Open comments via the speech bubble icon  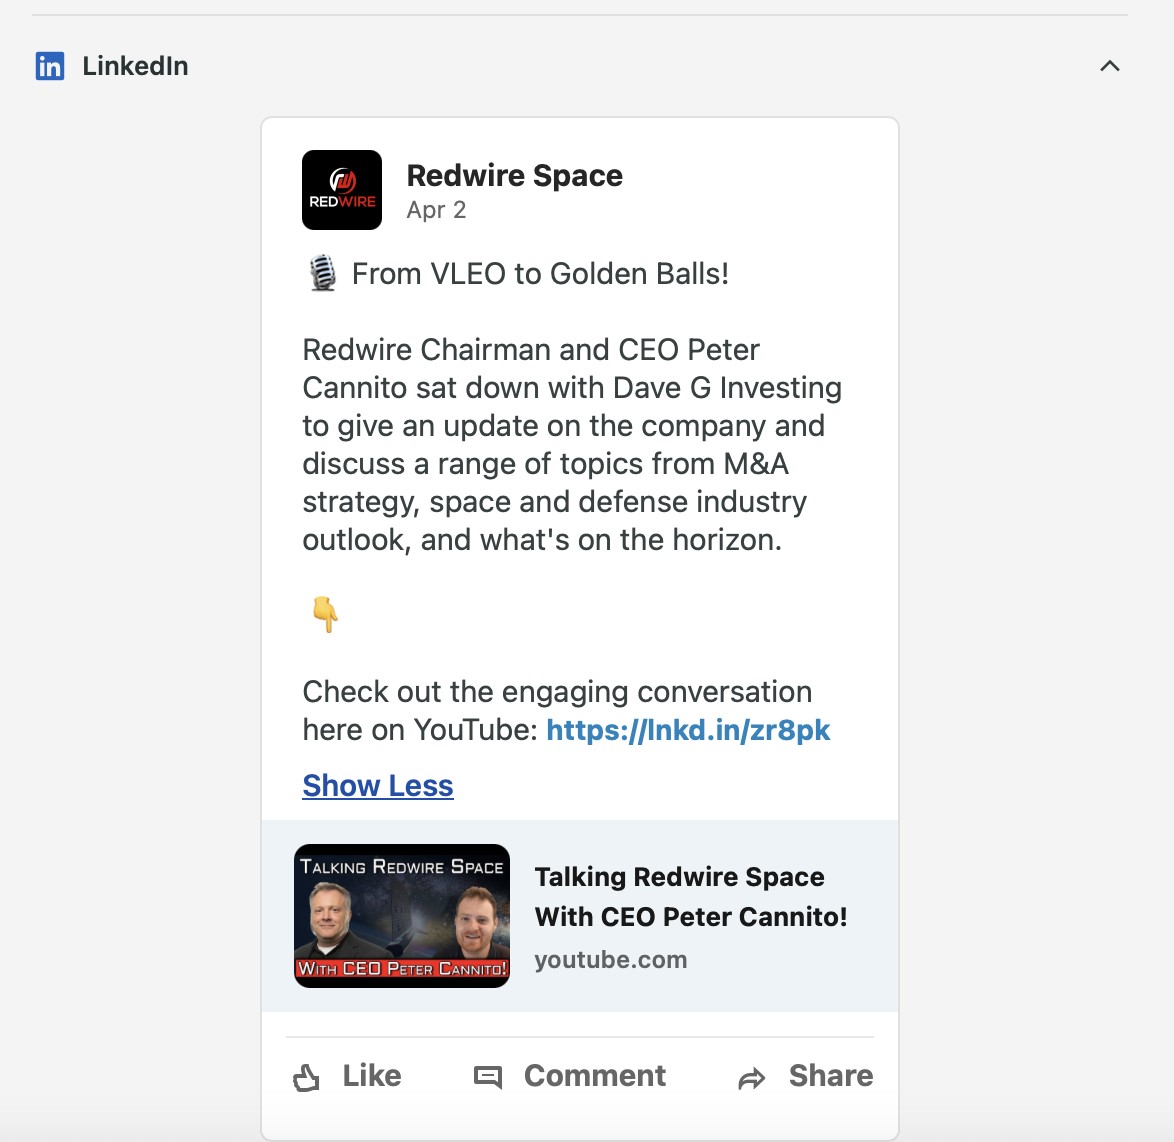coord(487,1077)
